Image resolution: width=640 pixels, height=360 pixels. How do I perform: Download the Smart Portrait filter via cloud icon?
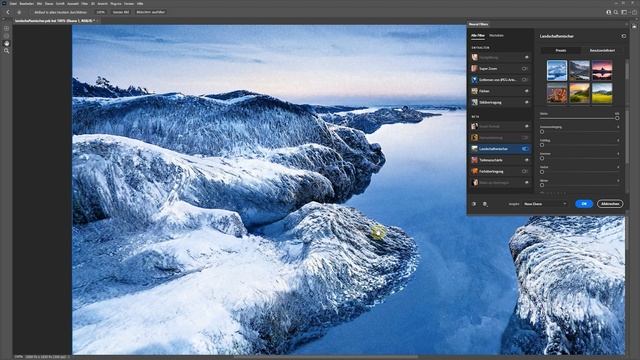point(527,127)
